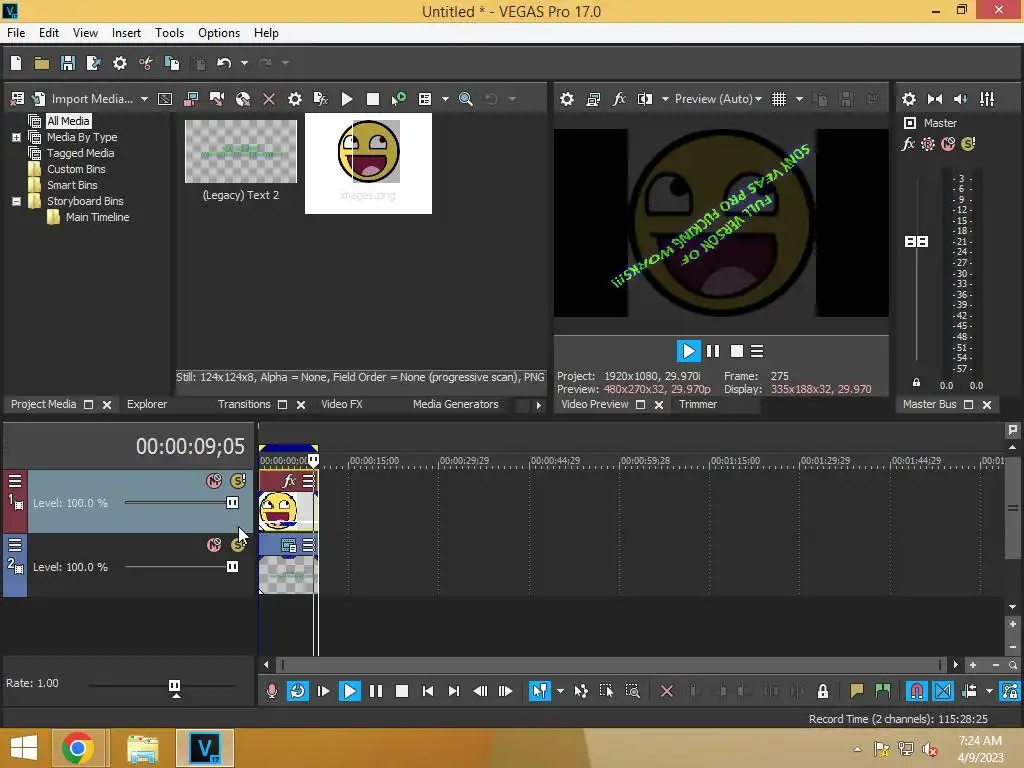
Task: Save the project with floppy icon
Action: [x=67, y=63]
